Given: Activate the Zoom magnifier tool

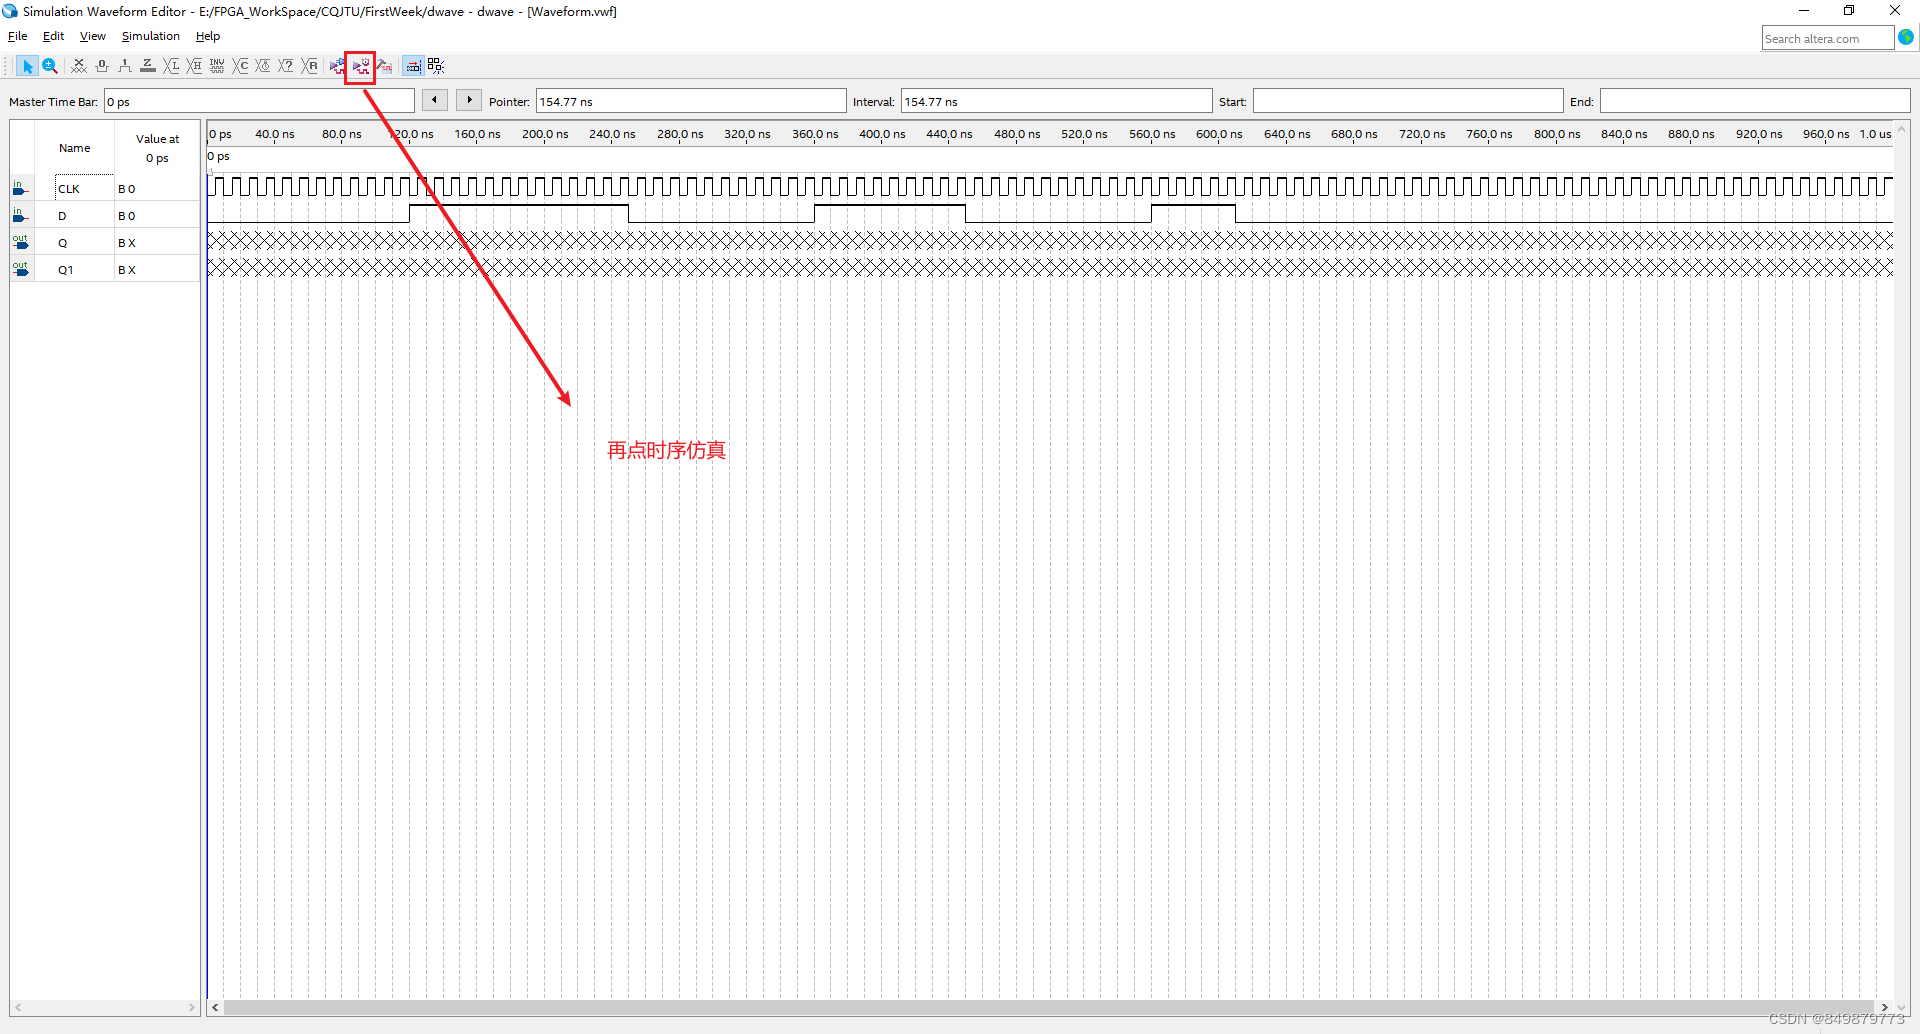Looking at the screenshot, I should coord(50,66).
